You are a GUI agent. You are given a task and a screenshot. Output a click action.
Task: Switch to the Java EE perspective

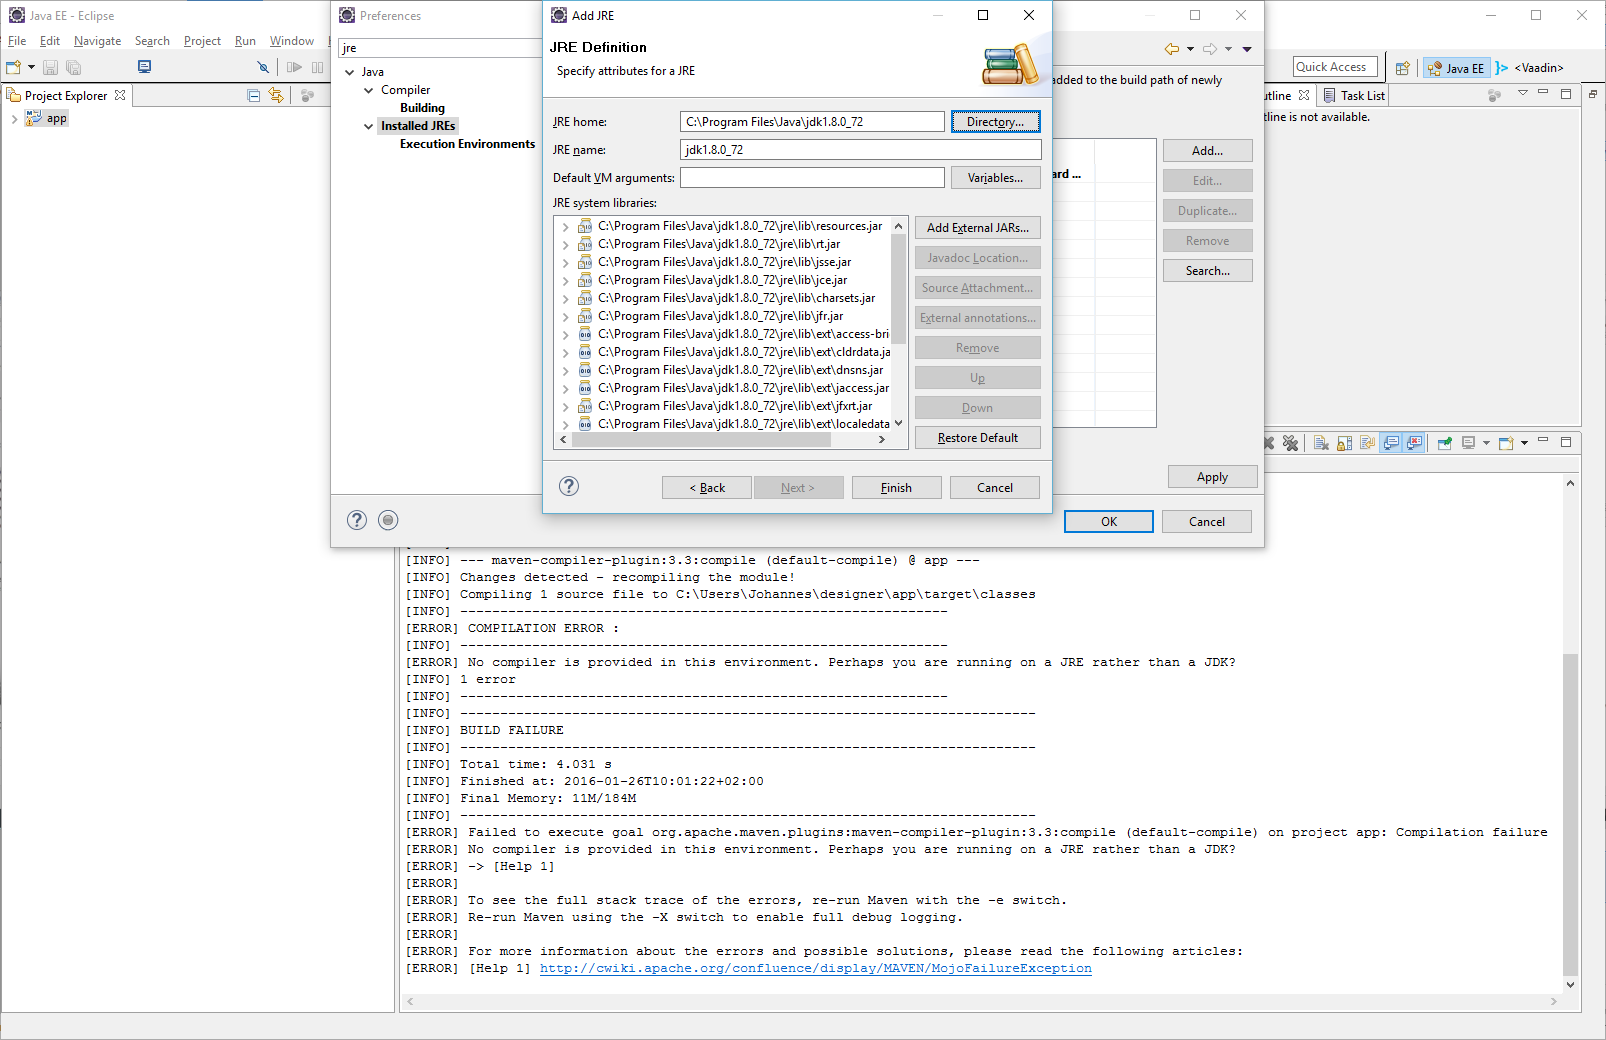pyautogui.click(x=1456, y=68)
